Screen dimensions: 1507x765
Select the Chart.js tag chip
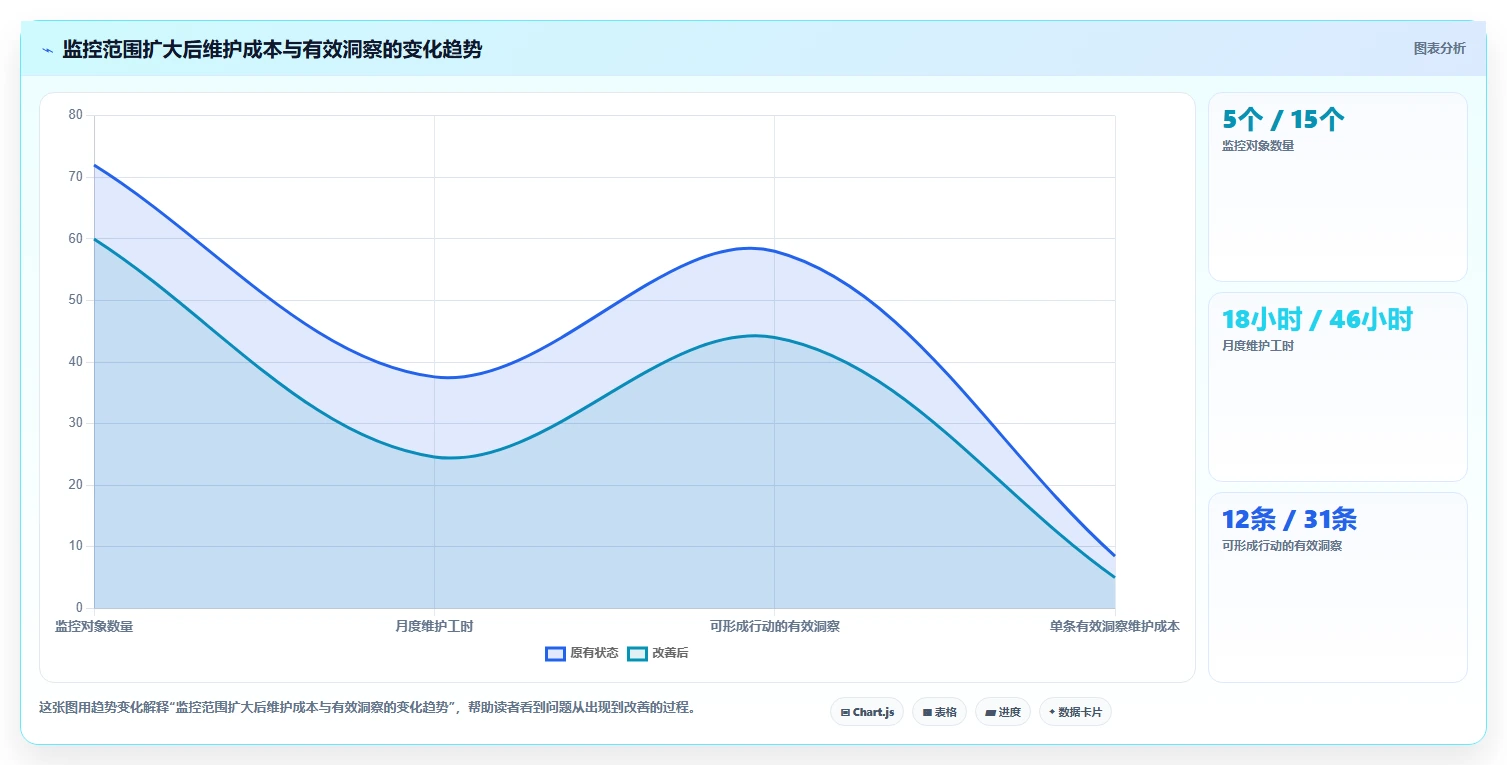coord(867,712)
